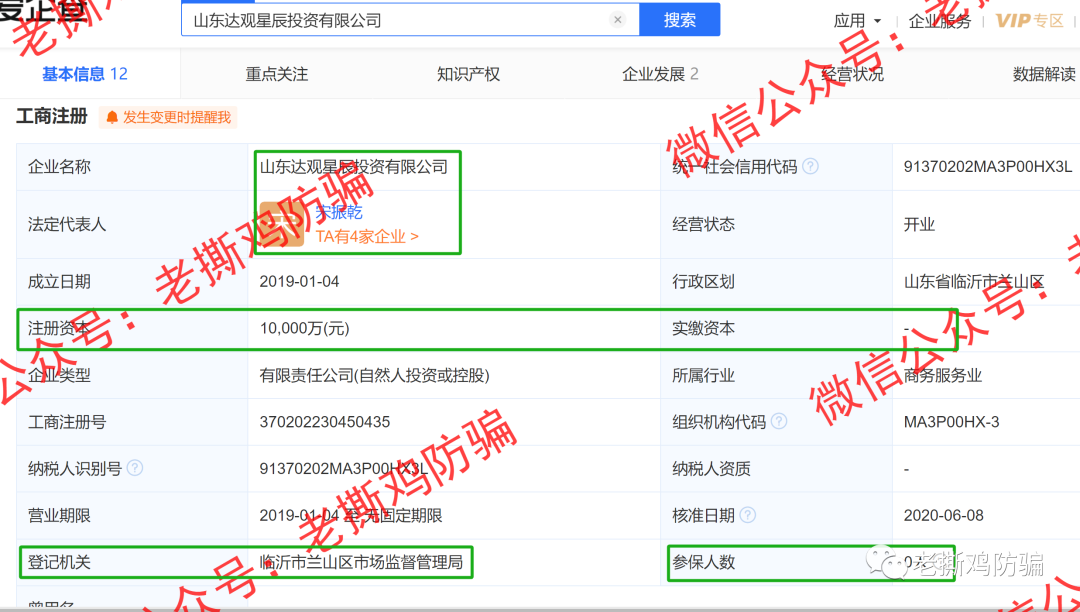Click organization code MA3P00HX-3
1080x612 pixels.
point(951,422)
